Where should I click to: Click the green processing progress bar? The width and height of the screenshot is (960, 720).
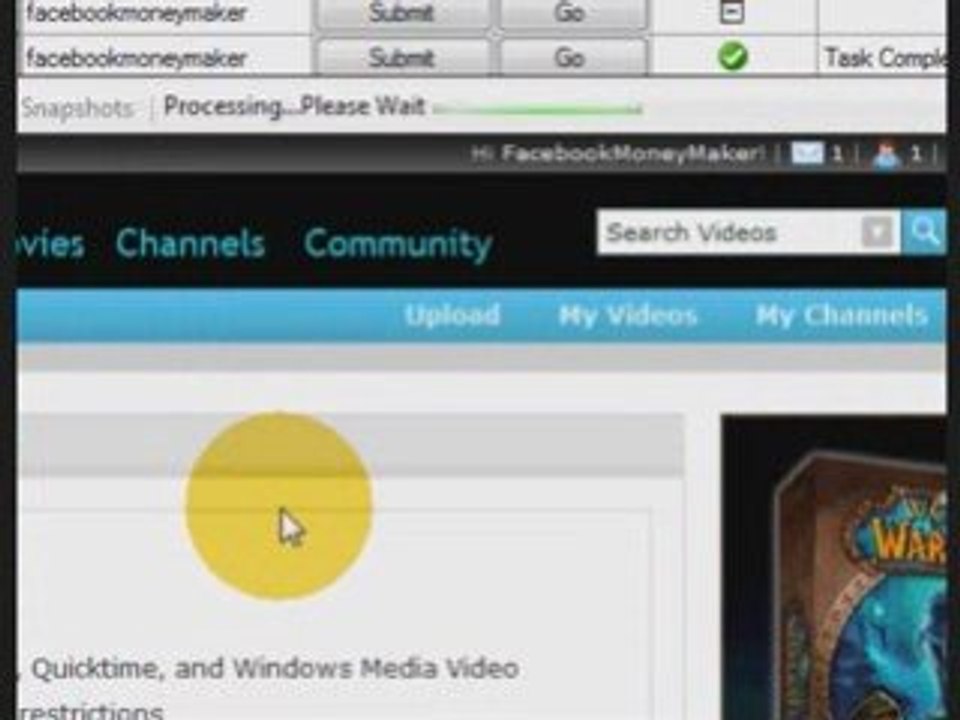(538, 110)
